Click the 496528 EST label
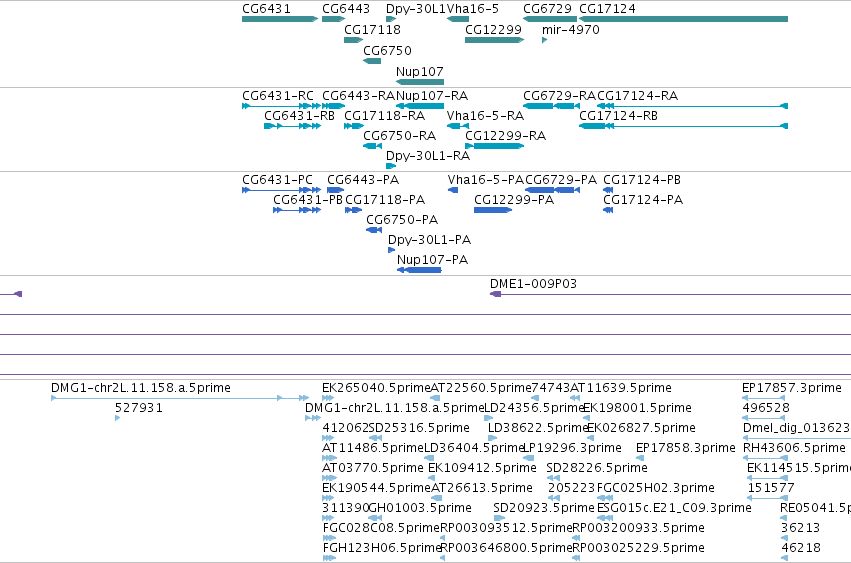851x563 pixels. (x=766, y=408)
